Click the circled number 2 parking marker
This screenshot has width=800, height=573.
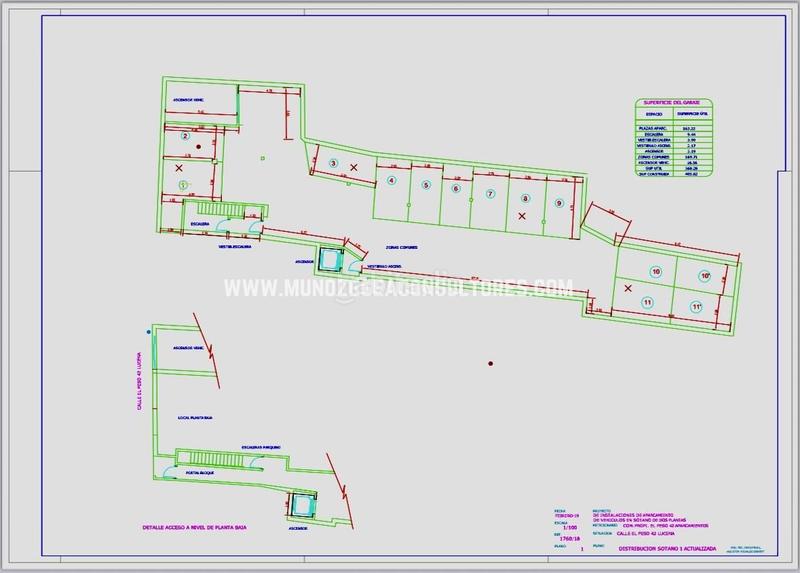tap(186, 136)
